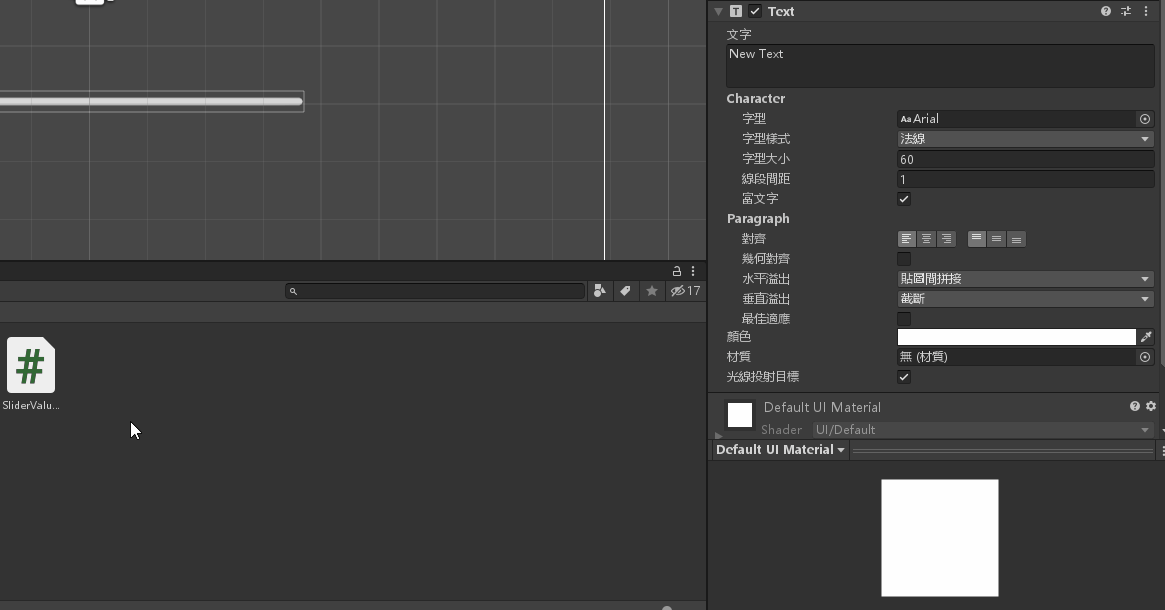Open font object picker next to Arial
Screen dimensions: 1165x610
1145,119
